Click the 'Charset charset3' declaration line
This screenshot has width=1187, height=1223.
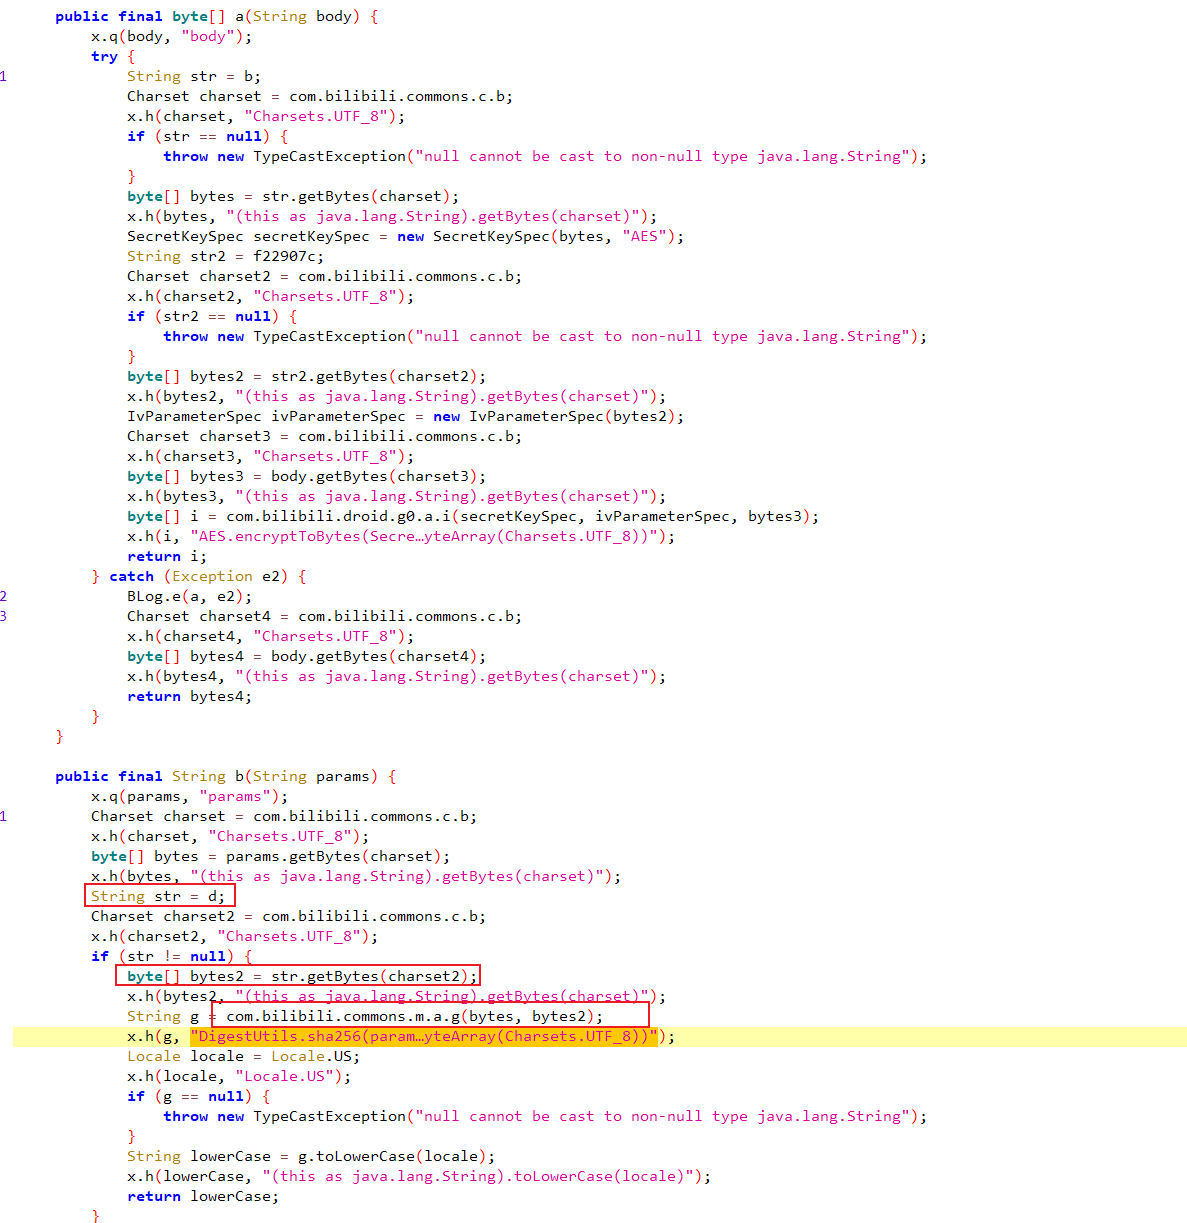coord(324,436)
